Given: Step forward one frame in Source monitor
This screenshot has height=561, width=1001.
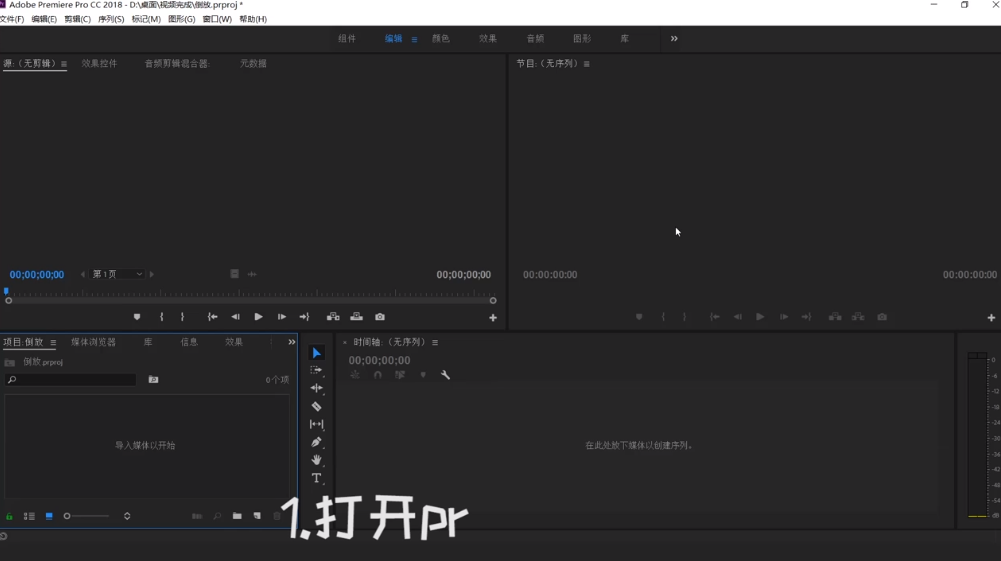Looking at the screenshot, I should click(282, 317).
